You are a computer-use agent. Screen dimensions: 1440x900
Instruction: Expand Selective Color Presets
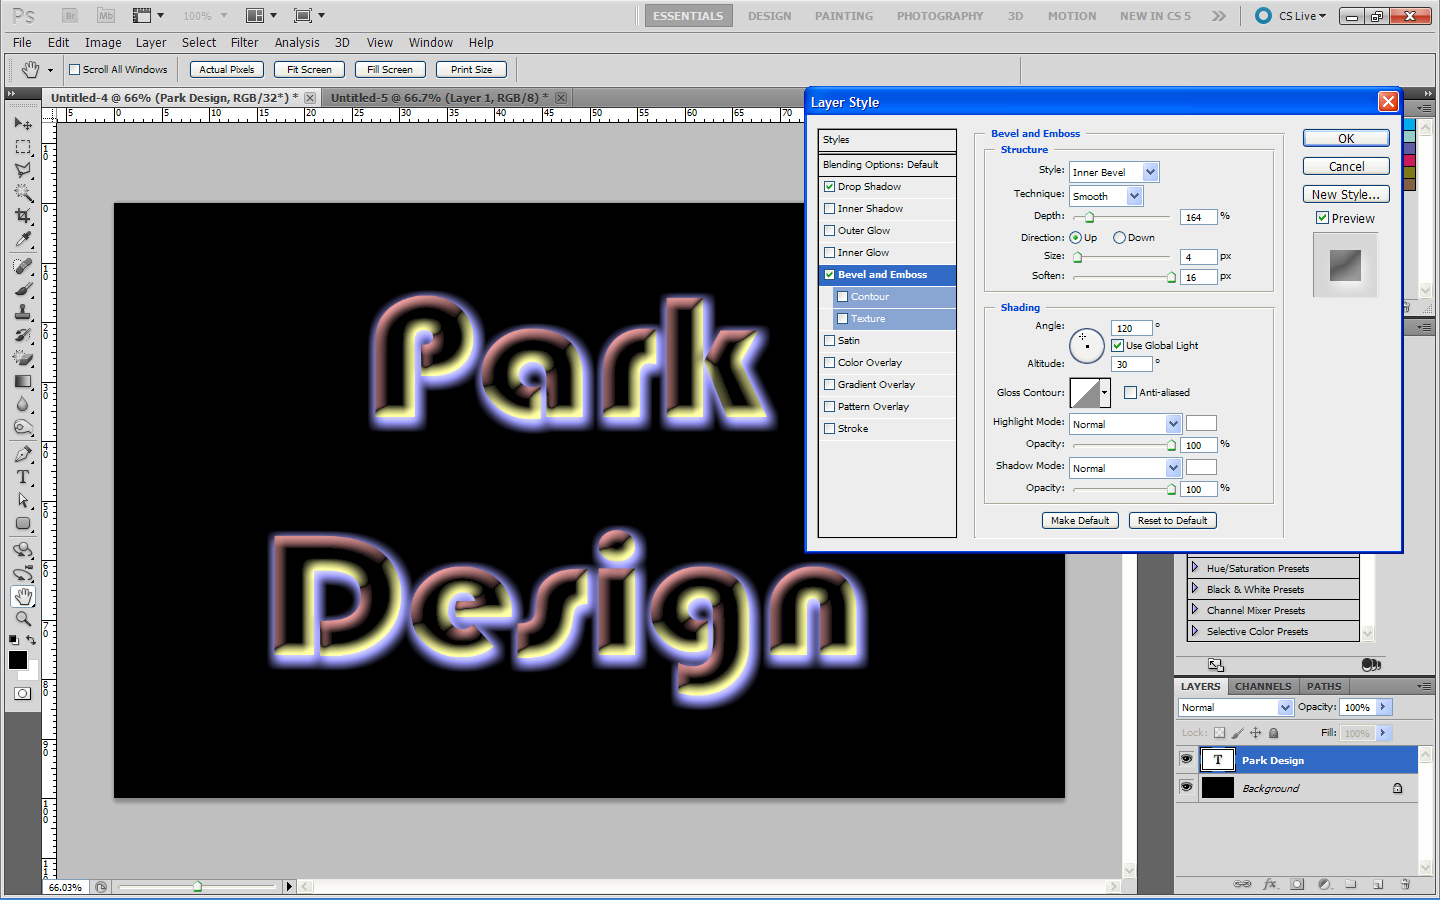click(x=1194, y=631)
